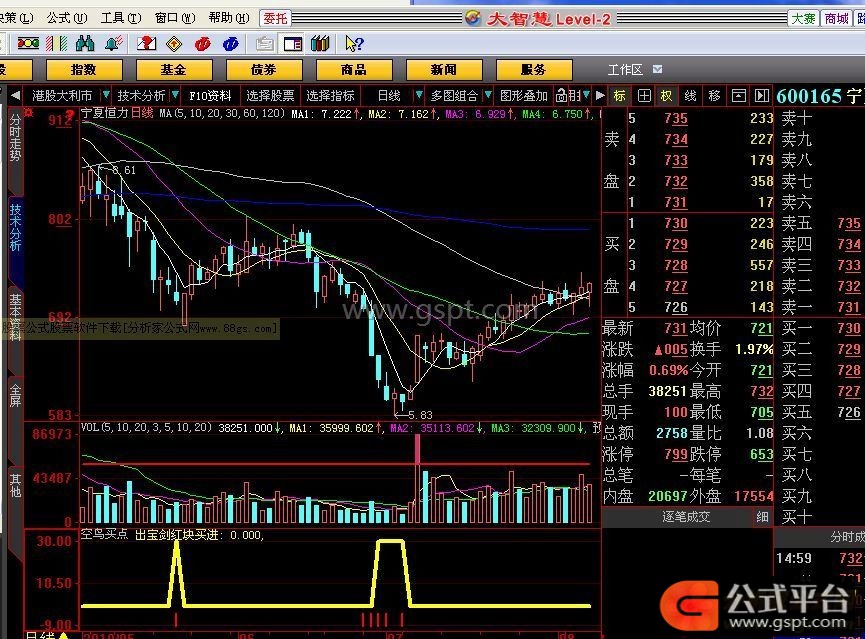Click the 港股大利市 tab label
This screenshot has height=639, width=865.
62,96
